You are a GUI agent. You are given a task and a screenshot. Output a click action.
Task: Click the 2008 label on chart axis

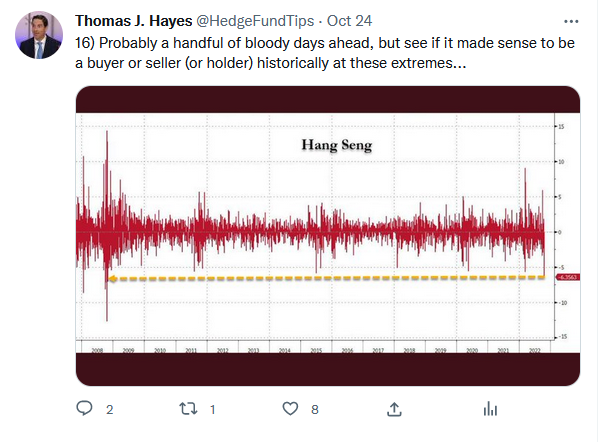tap(97, 350)
